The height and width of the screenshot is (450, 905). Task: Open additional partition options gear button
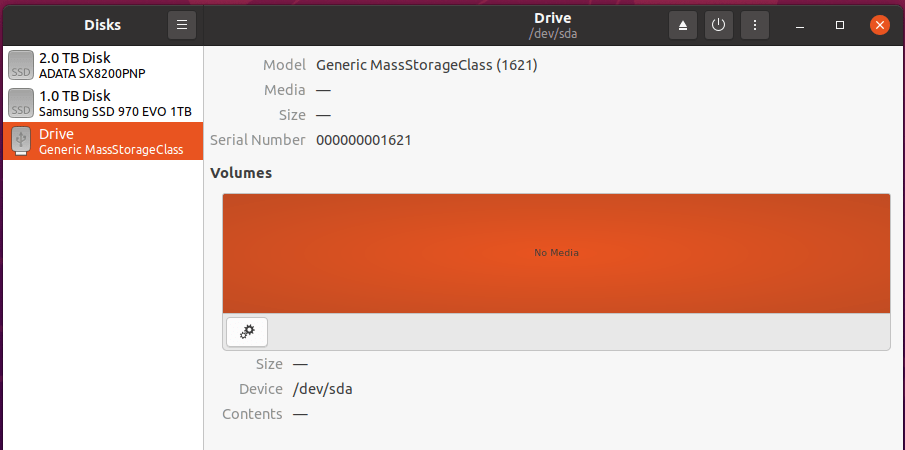click(247, 332)
